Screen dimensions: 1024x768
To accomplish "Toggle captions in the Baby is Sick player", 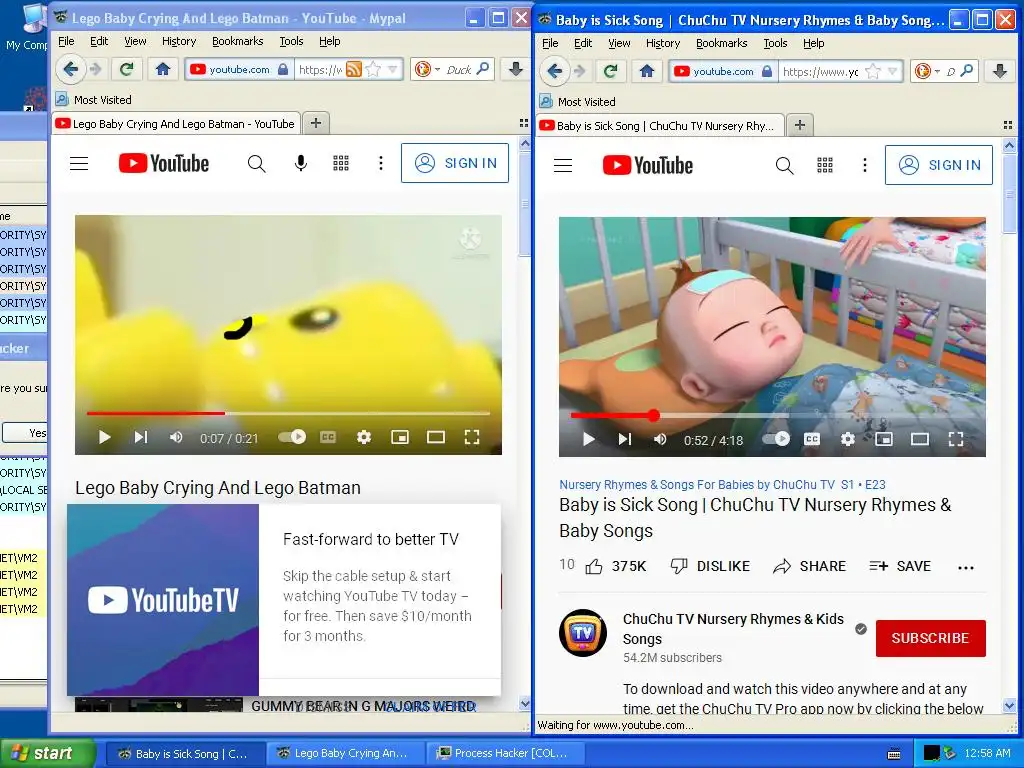I will pos(812,439).
